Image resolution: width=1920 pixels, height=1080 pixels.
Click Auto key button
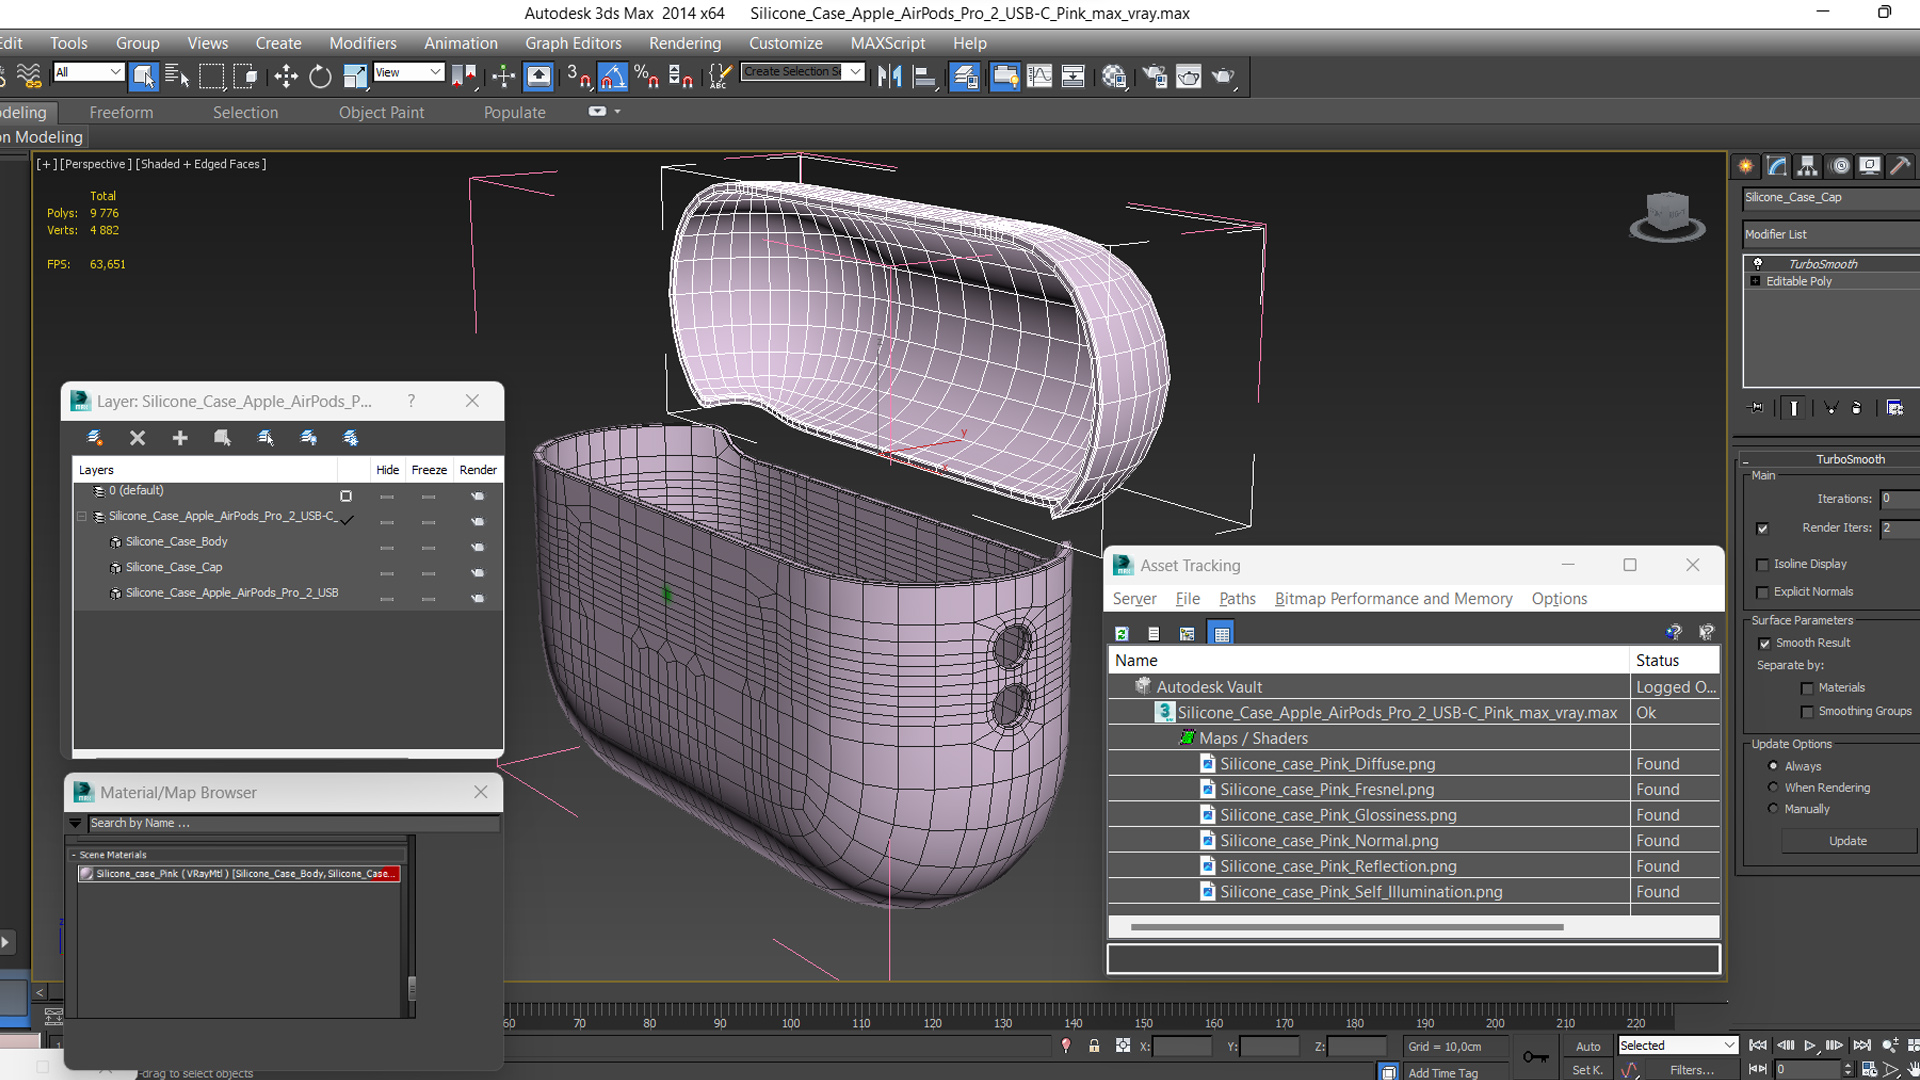coord(1588,1046)
